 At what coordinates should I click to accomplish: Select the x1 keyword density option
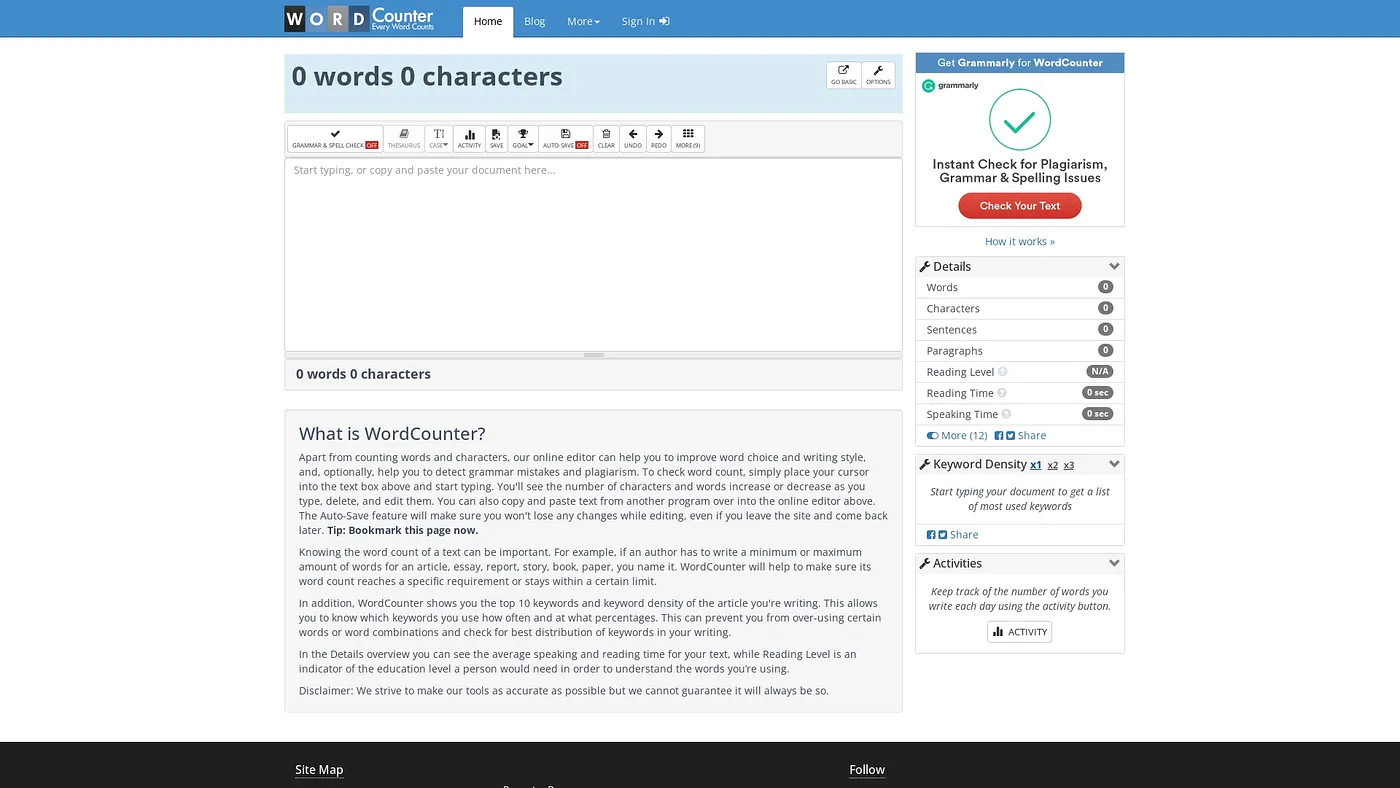coord(1036,465)
